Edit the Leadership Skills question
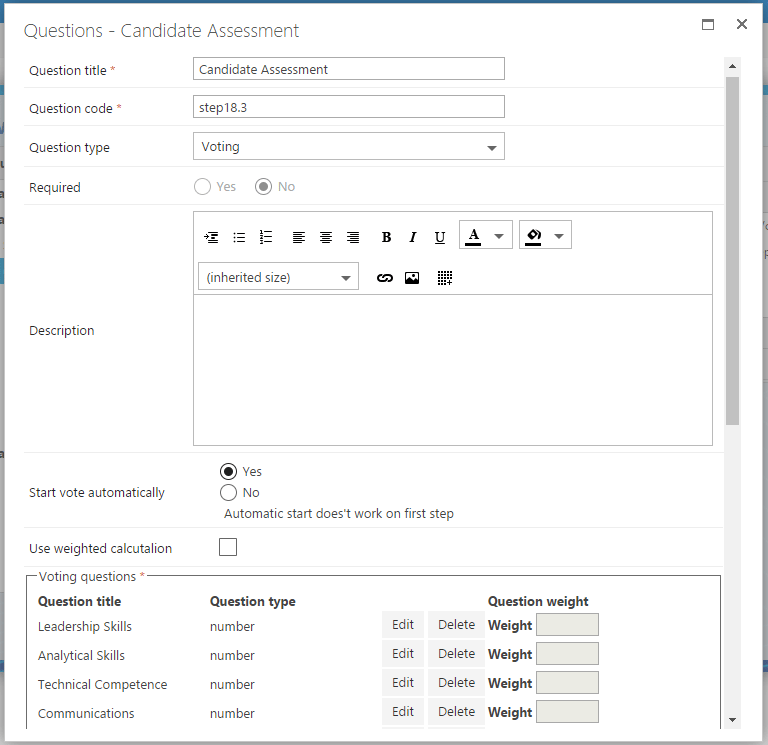This screenshot has width=768, height=745. click(x=403, y=625)
